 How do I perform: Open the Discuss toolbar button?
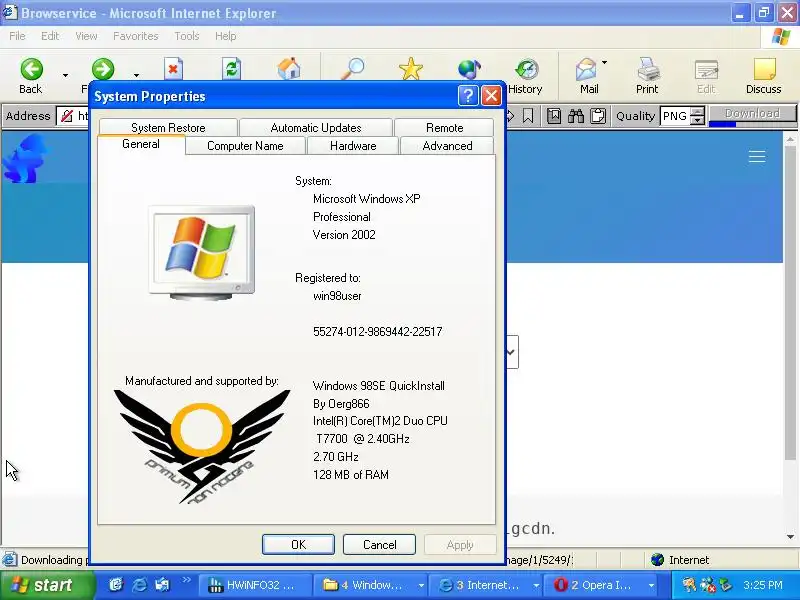point(763,77)
